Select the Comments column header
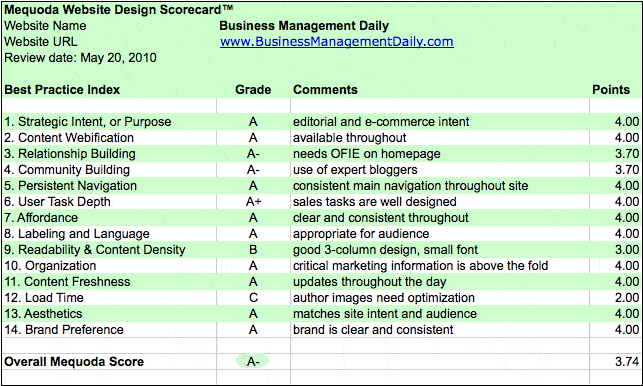Screen dimensions: 643x386 click(325, 90)
